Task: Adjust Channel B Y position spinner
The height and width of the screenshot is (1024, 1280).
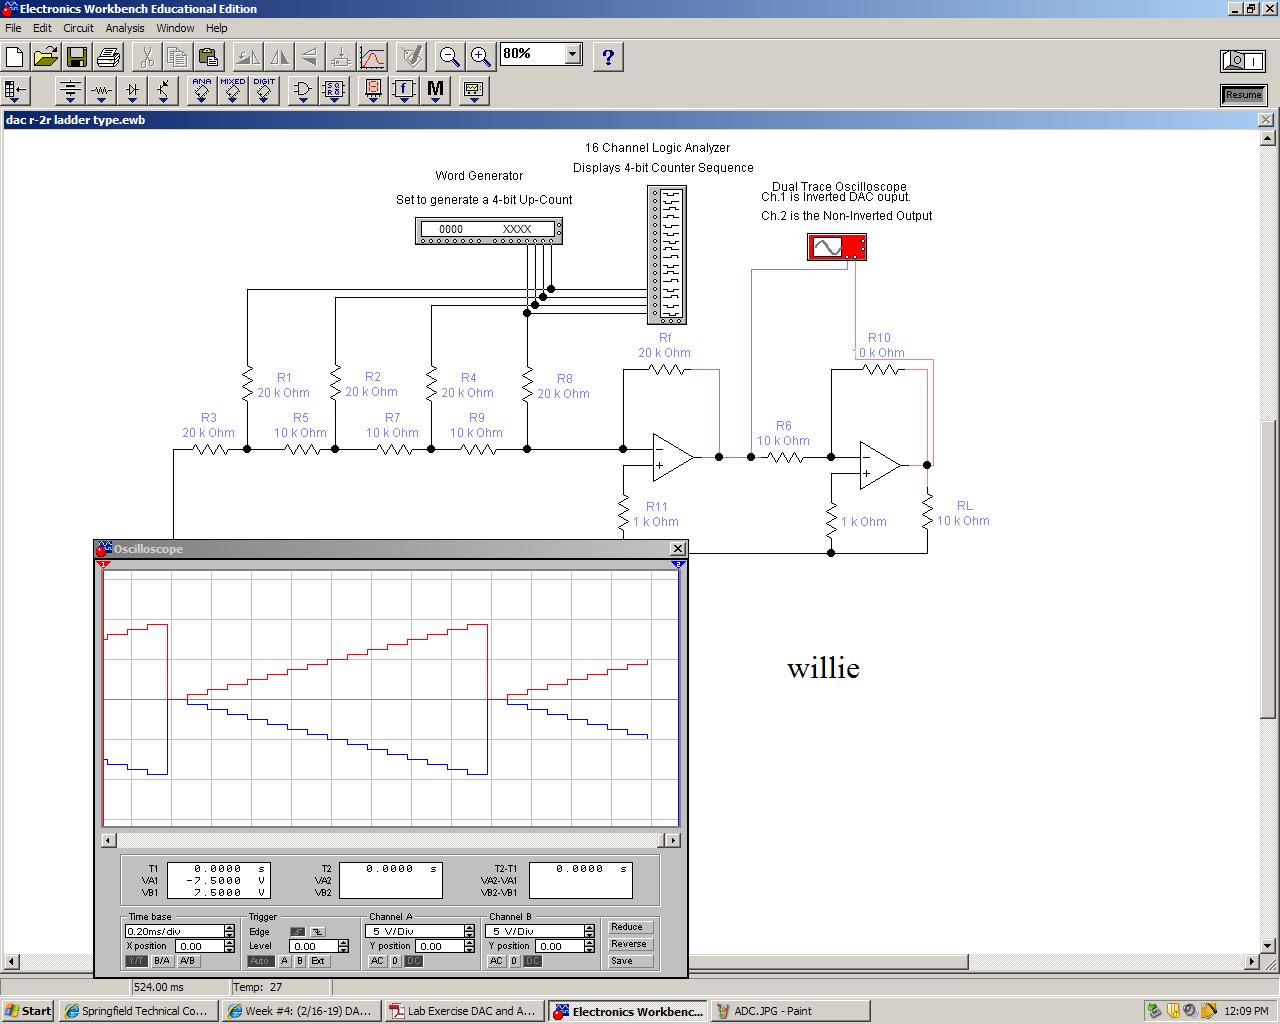Action: (589, 946)
